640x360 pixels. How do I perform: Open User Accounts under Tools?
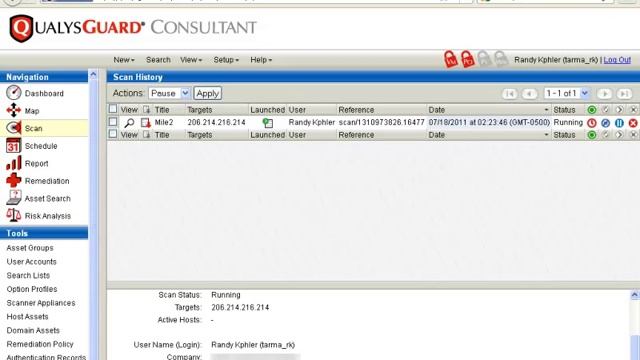(31, 262)
